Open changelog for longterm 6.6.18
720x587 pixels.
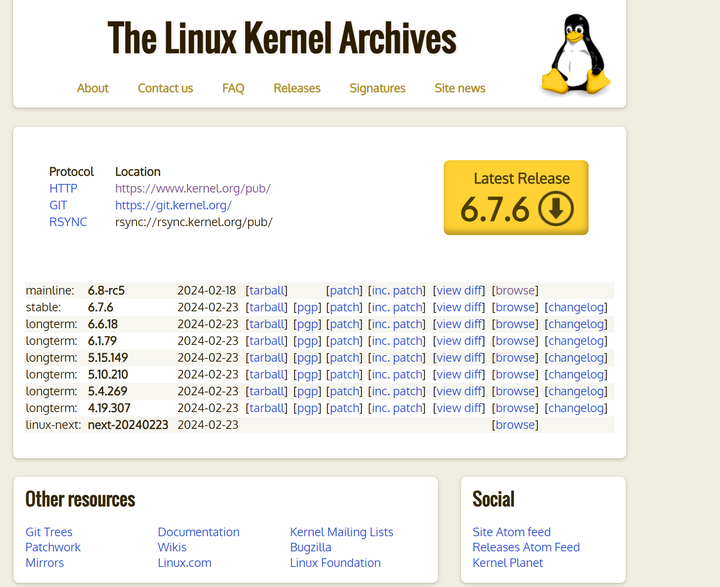[x=576, y=324]
